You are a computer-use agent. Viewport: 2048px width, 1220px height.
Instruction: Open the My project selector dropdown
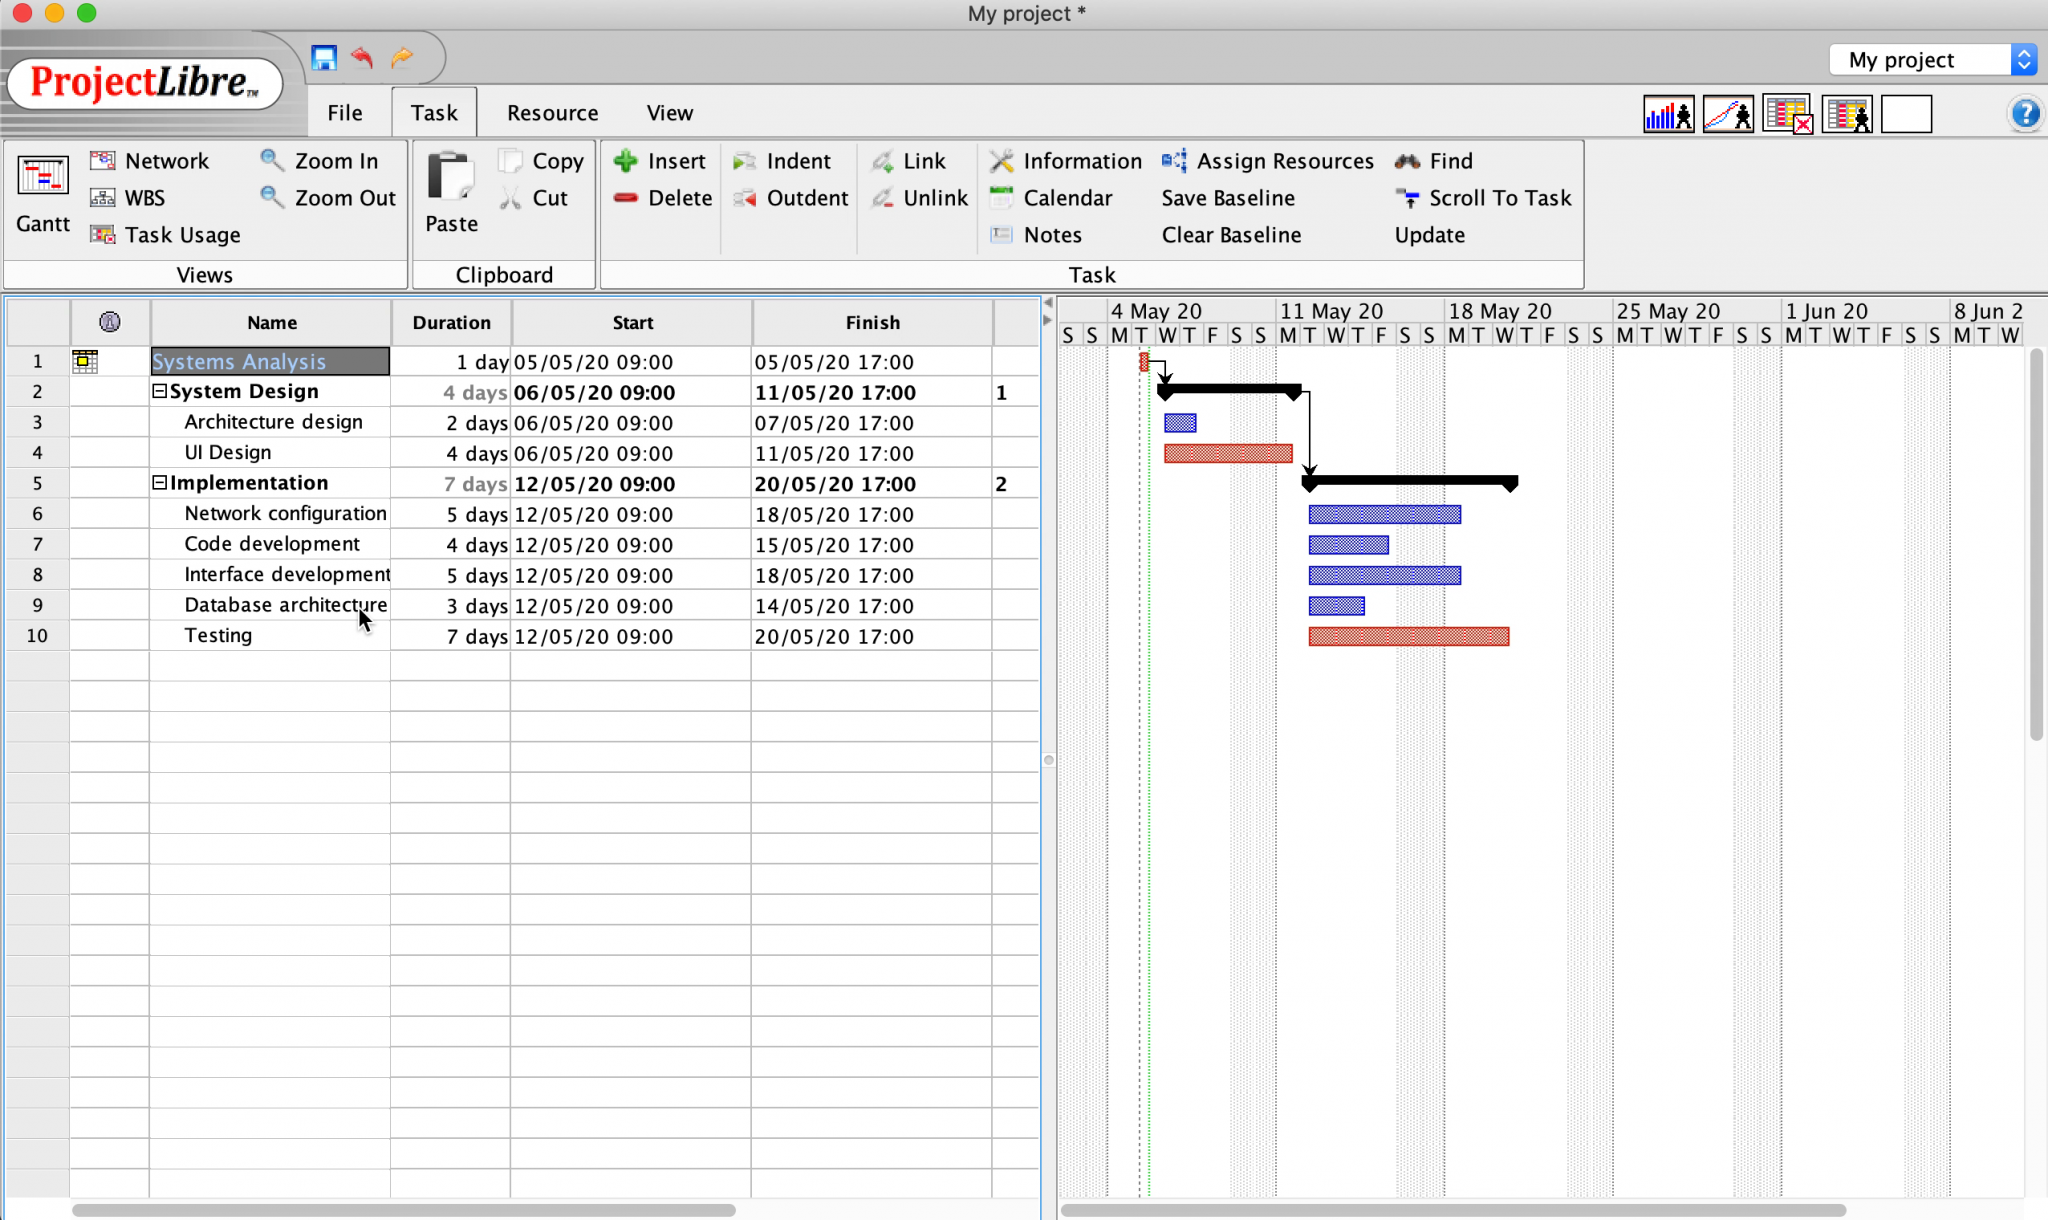[x=2023, y=60]
